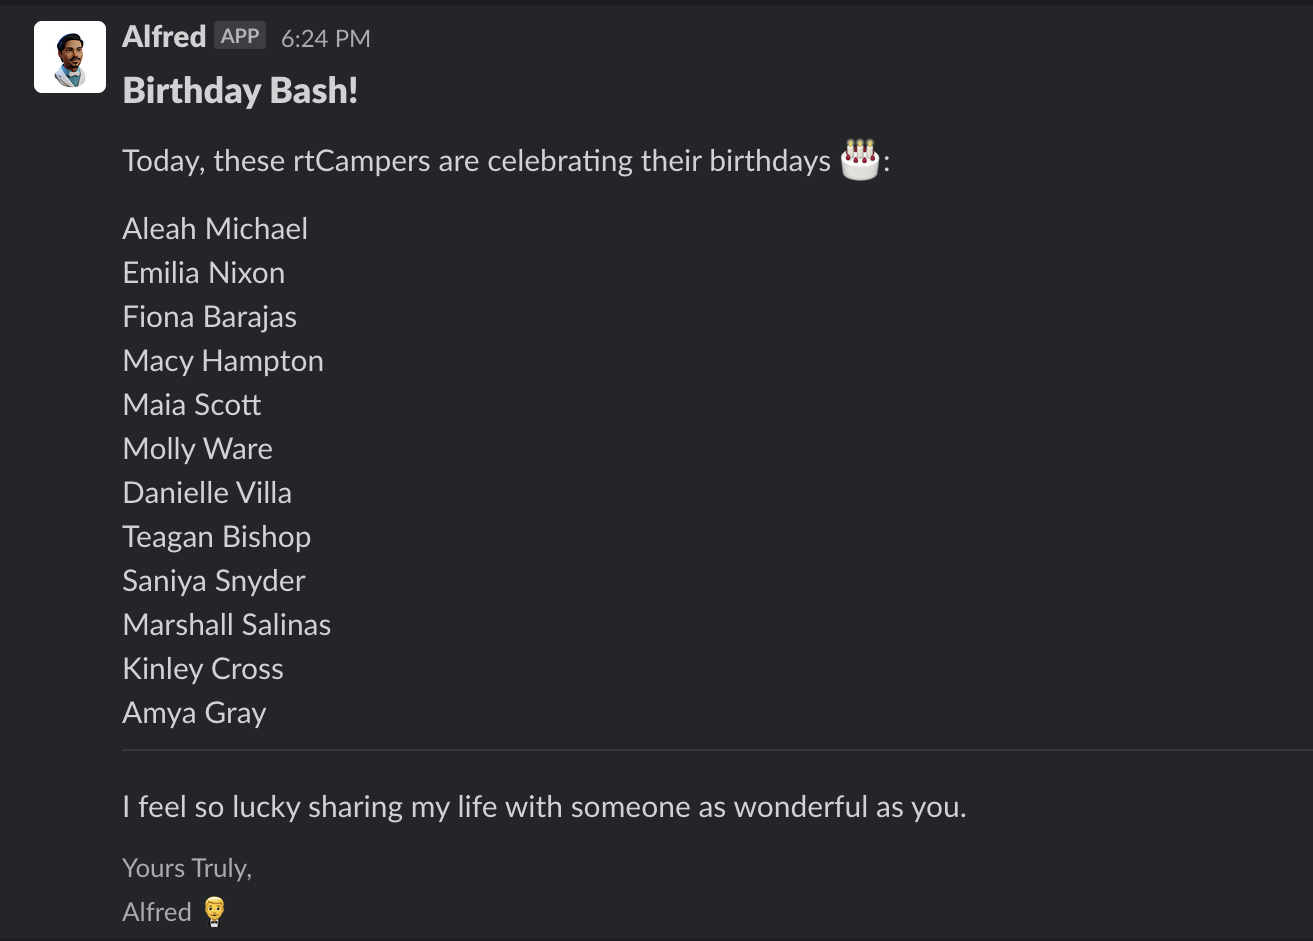This screenshot has height=941, width=1313.
Task: Click the name Molly Ware
Action: (197, 449)
